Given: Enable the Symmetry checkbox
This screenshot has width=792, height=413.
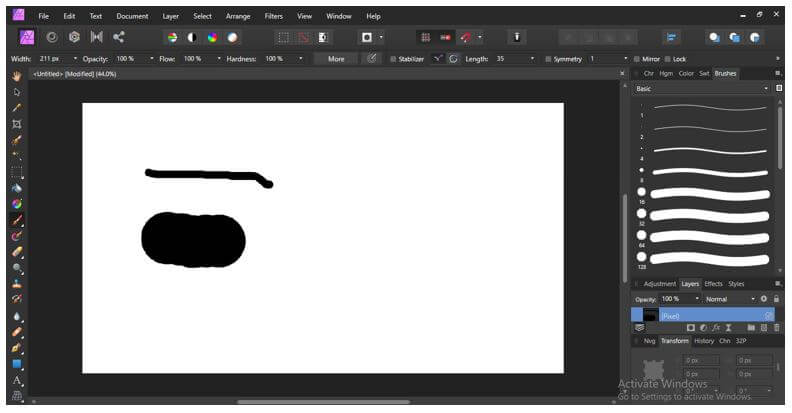Looking at the screenshot, I should 548,59.
